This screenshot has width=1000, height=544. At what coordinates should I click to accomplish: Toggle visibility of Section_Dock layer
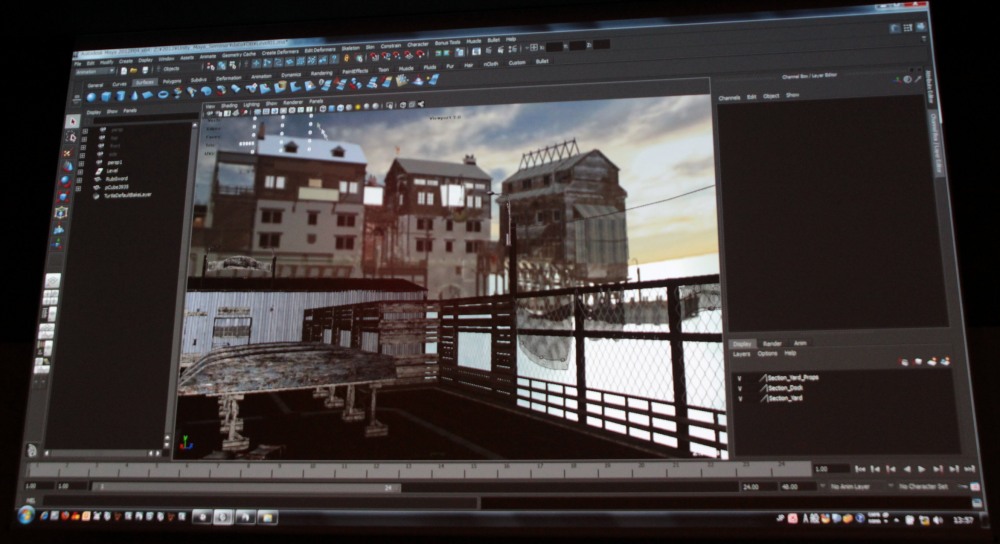[739, 387]
